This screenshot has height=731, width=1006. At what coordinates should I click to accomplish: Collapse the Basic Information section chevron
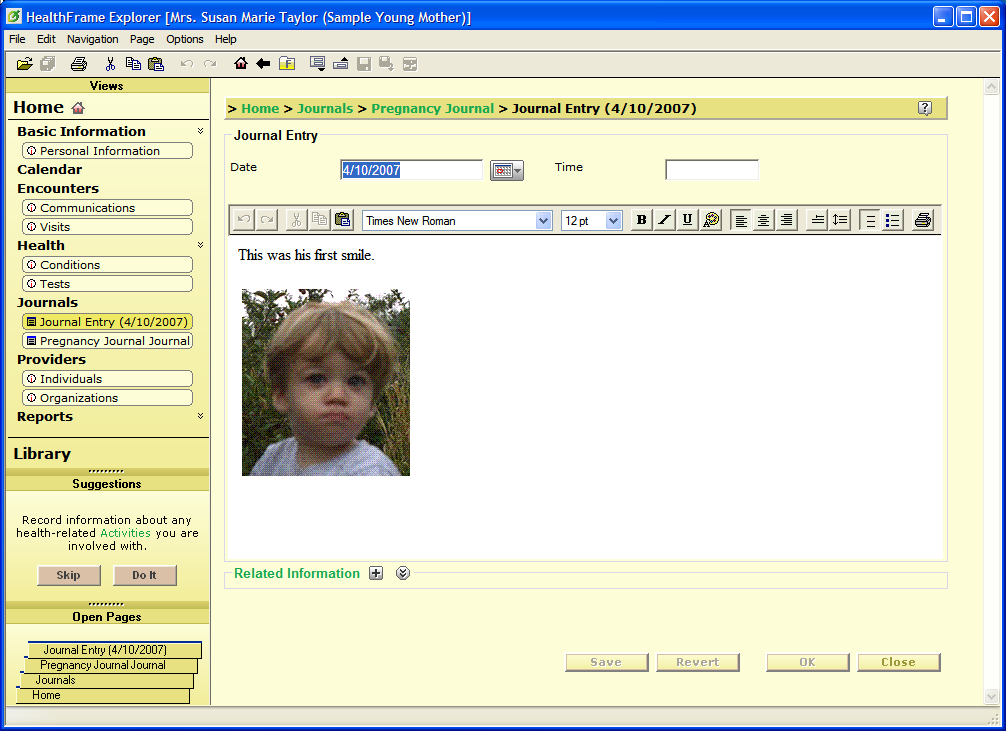pos(200,131)
